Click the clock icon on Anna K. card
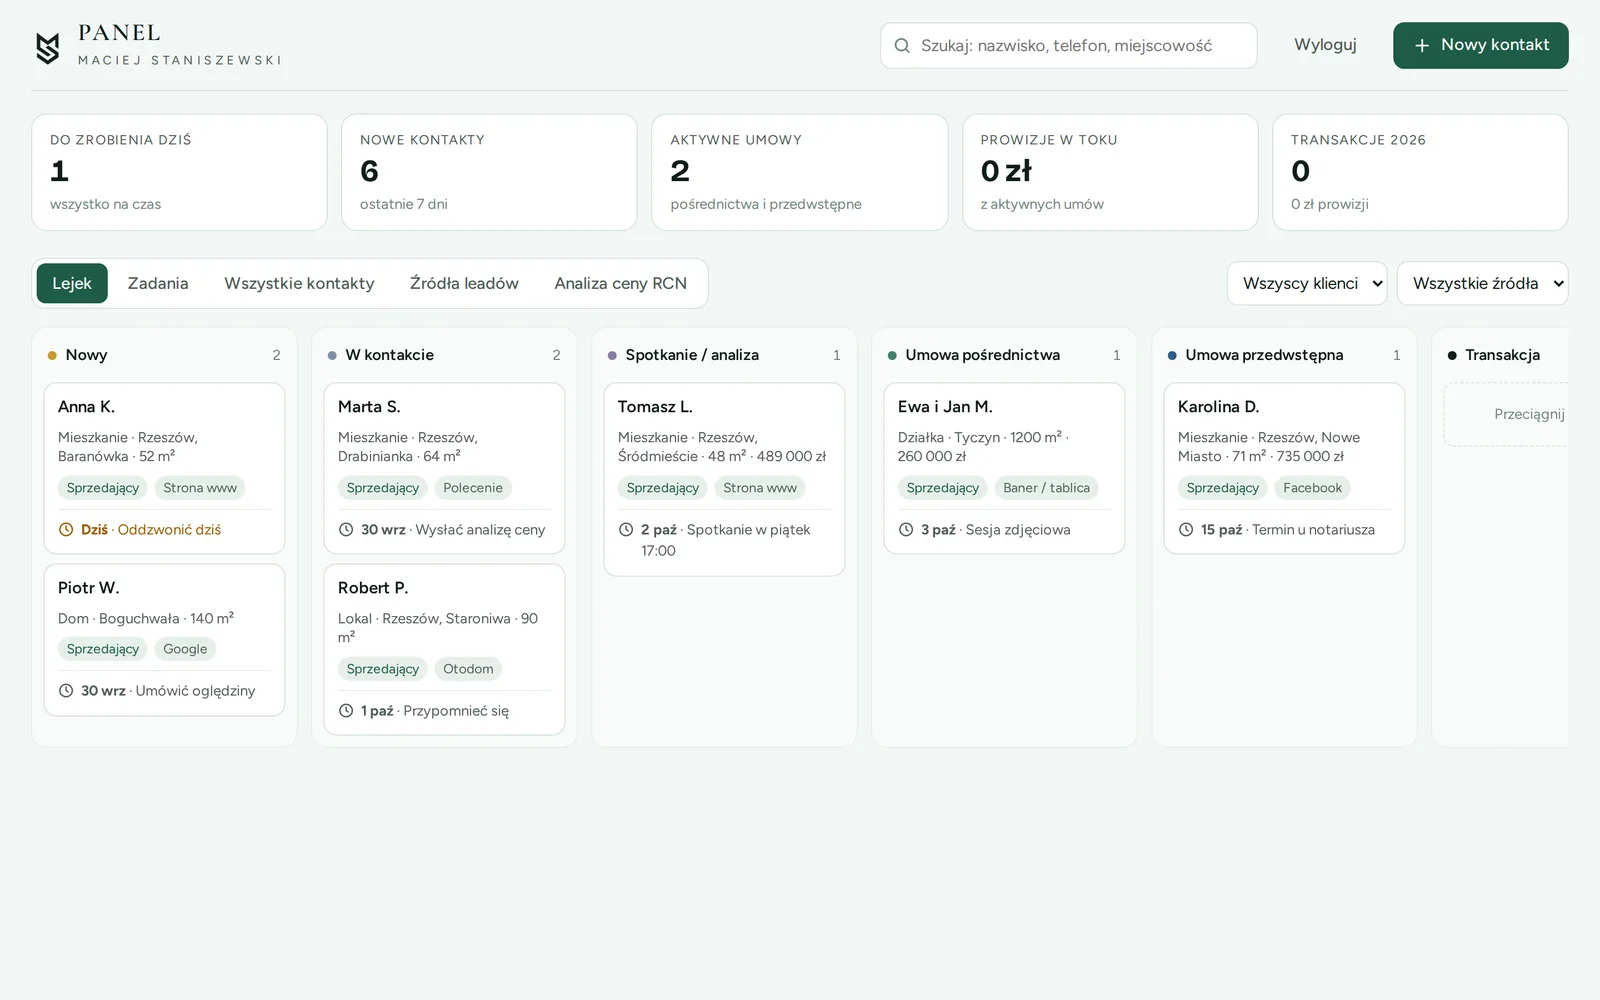The width and height of the screenshot is (1600, 1000). pos(66,530)
